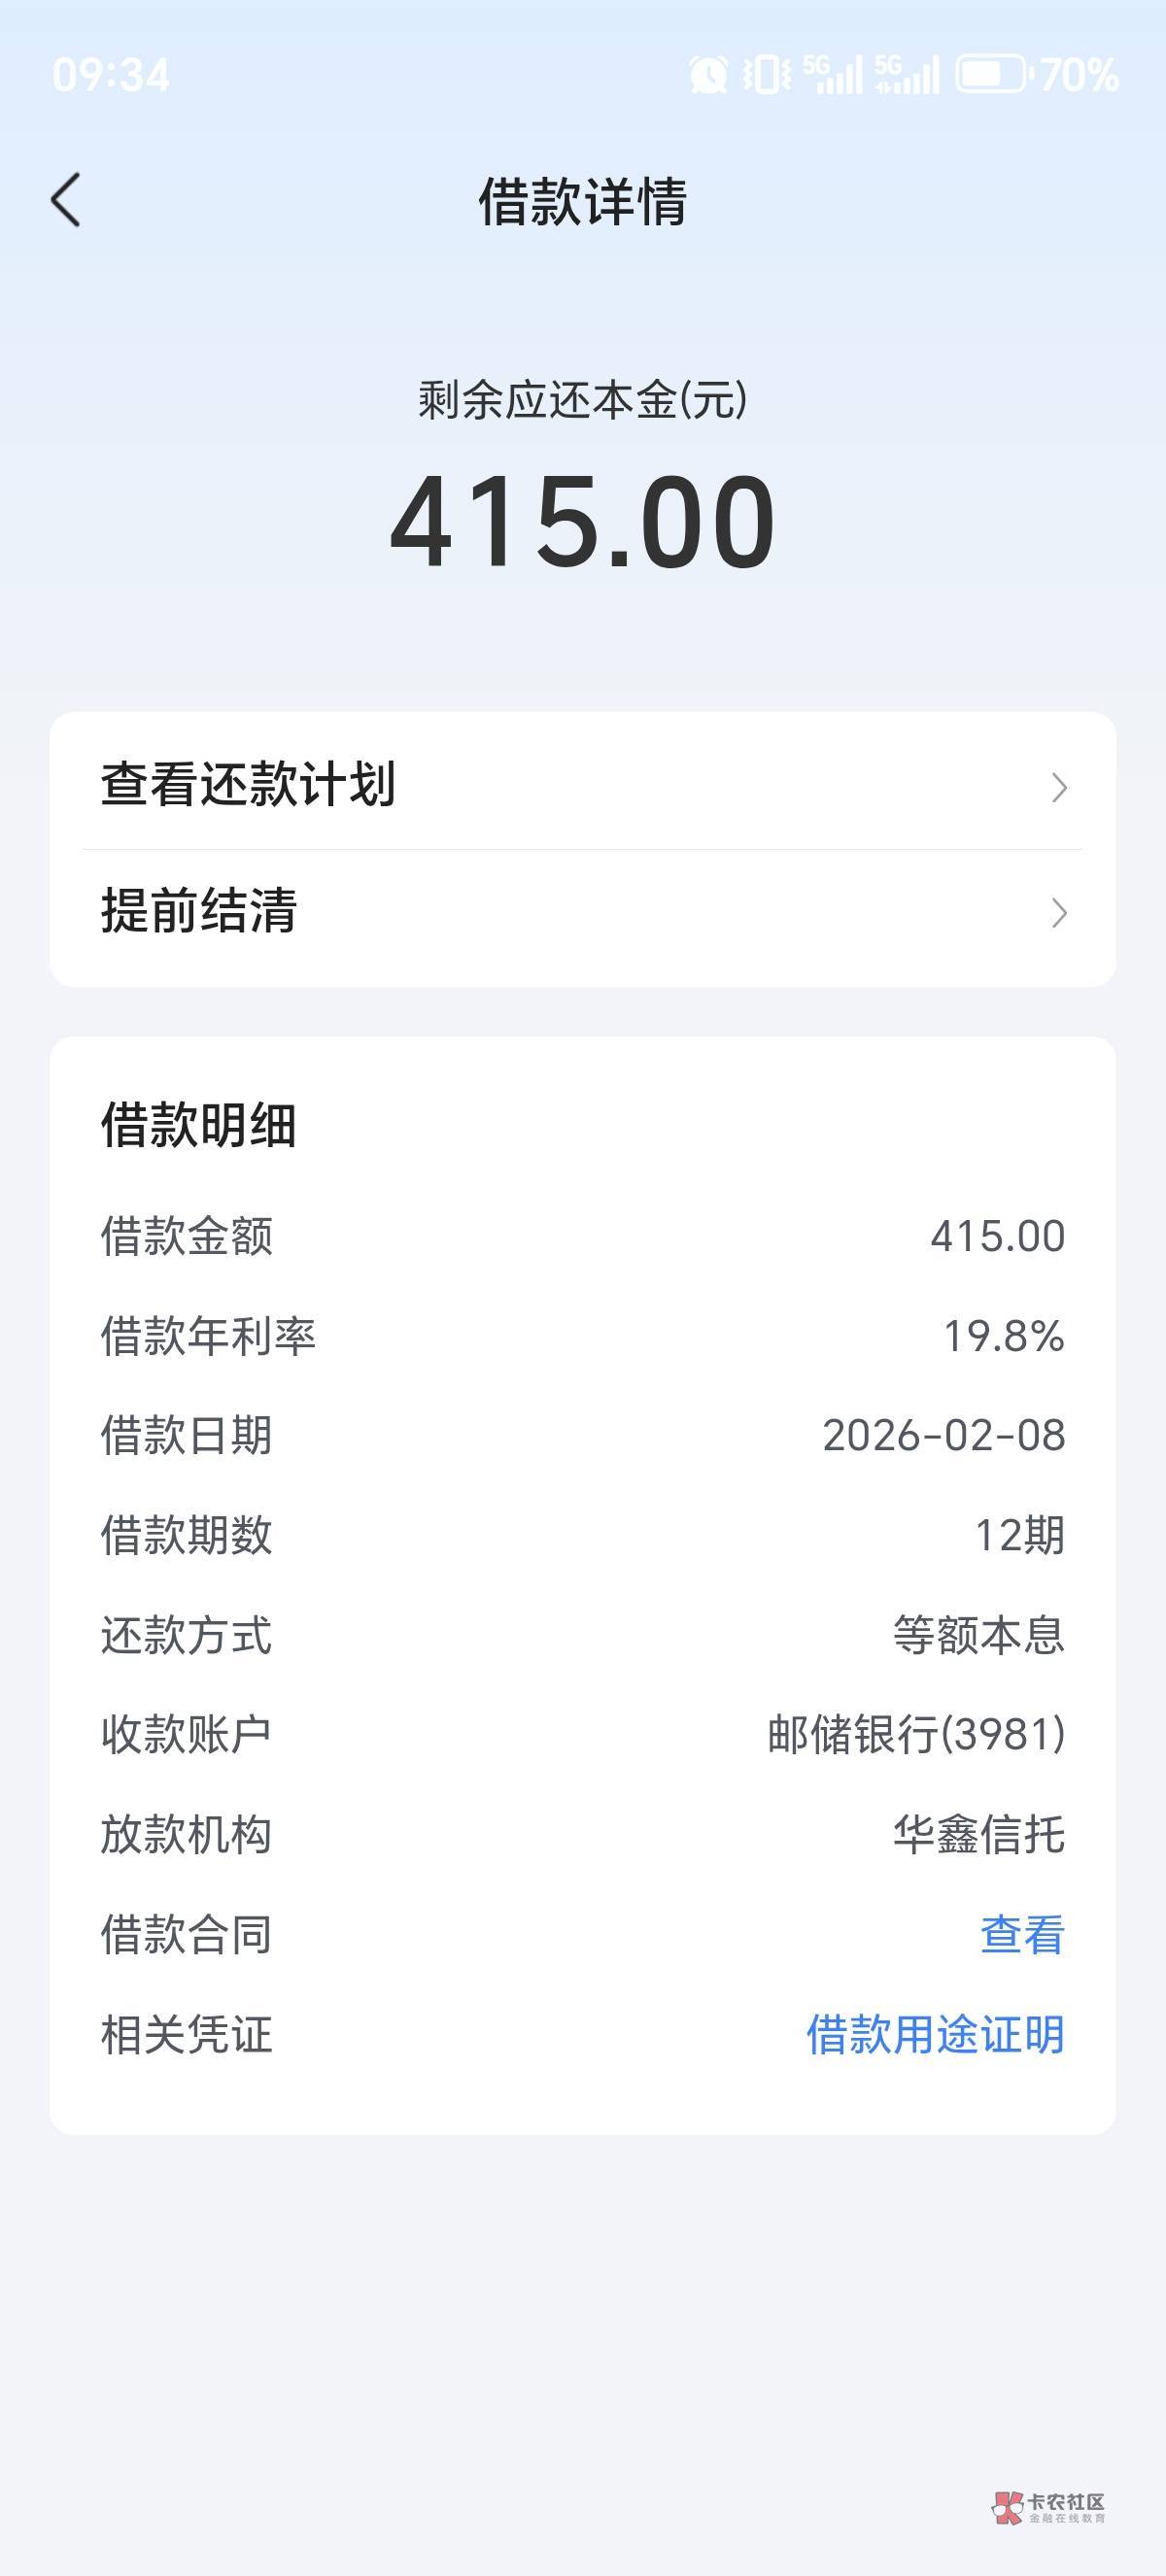Image resolution: width=1166 pixels, height=2576 pixels.
Task: Tap the first 5G signal icon
Action: pyautogui.click(x=832, y=75)
